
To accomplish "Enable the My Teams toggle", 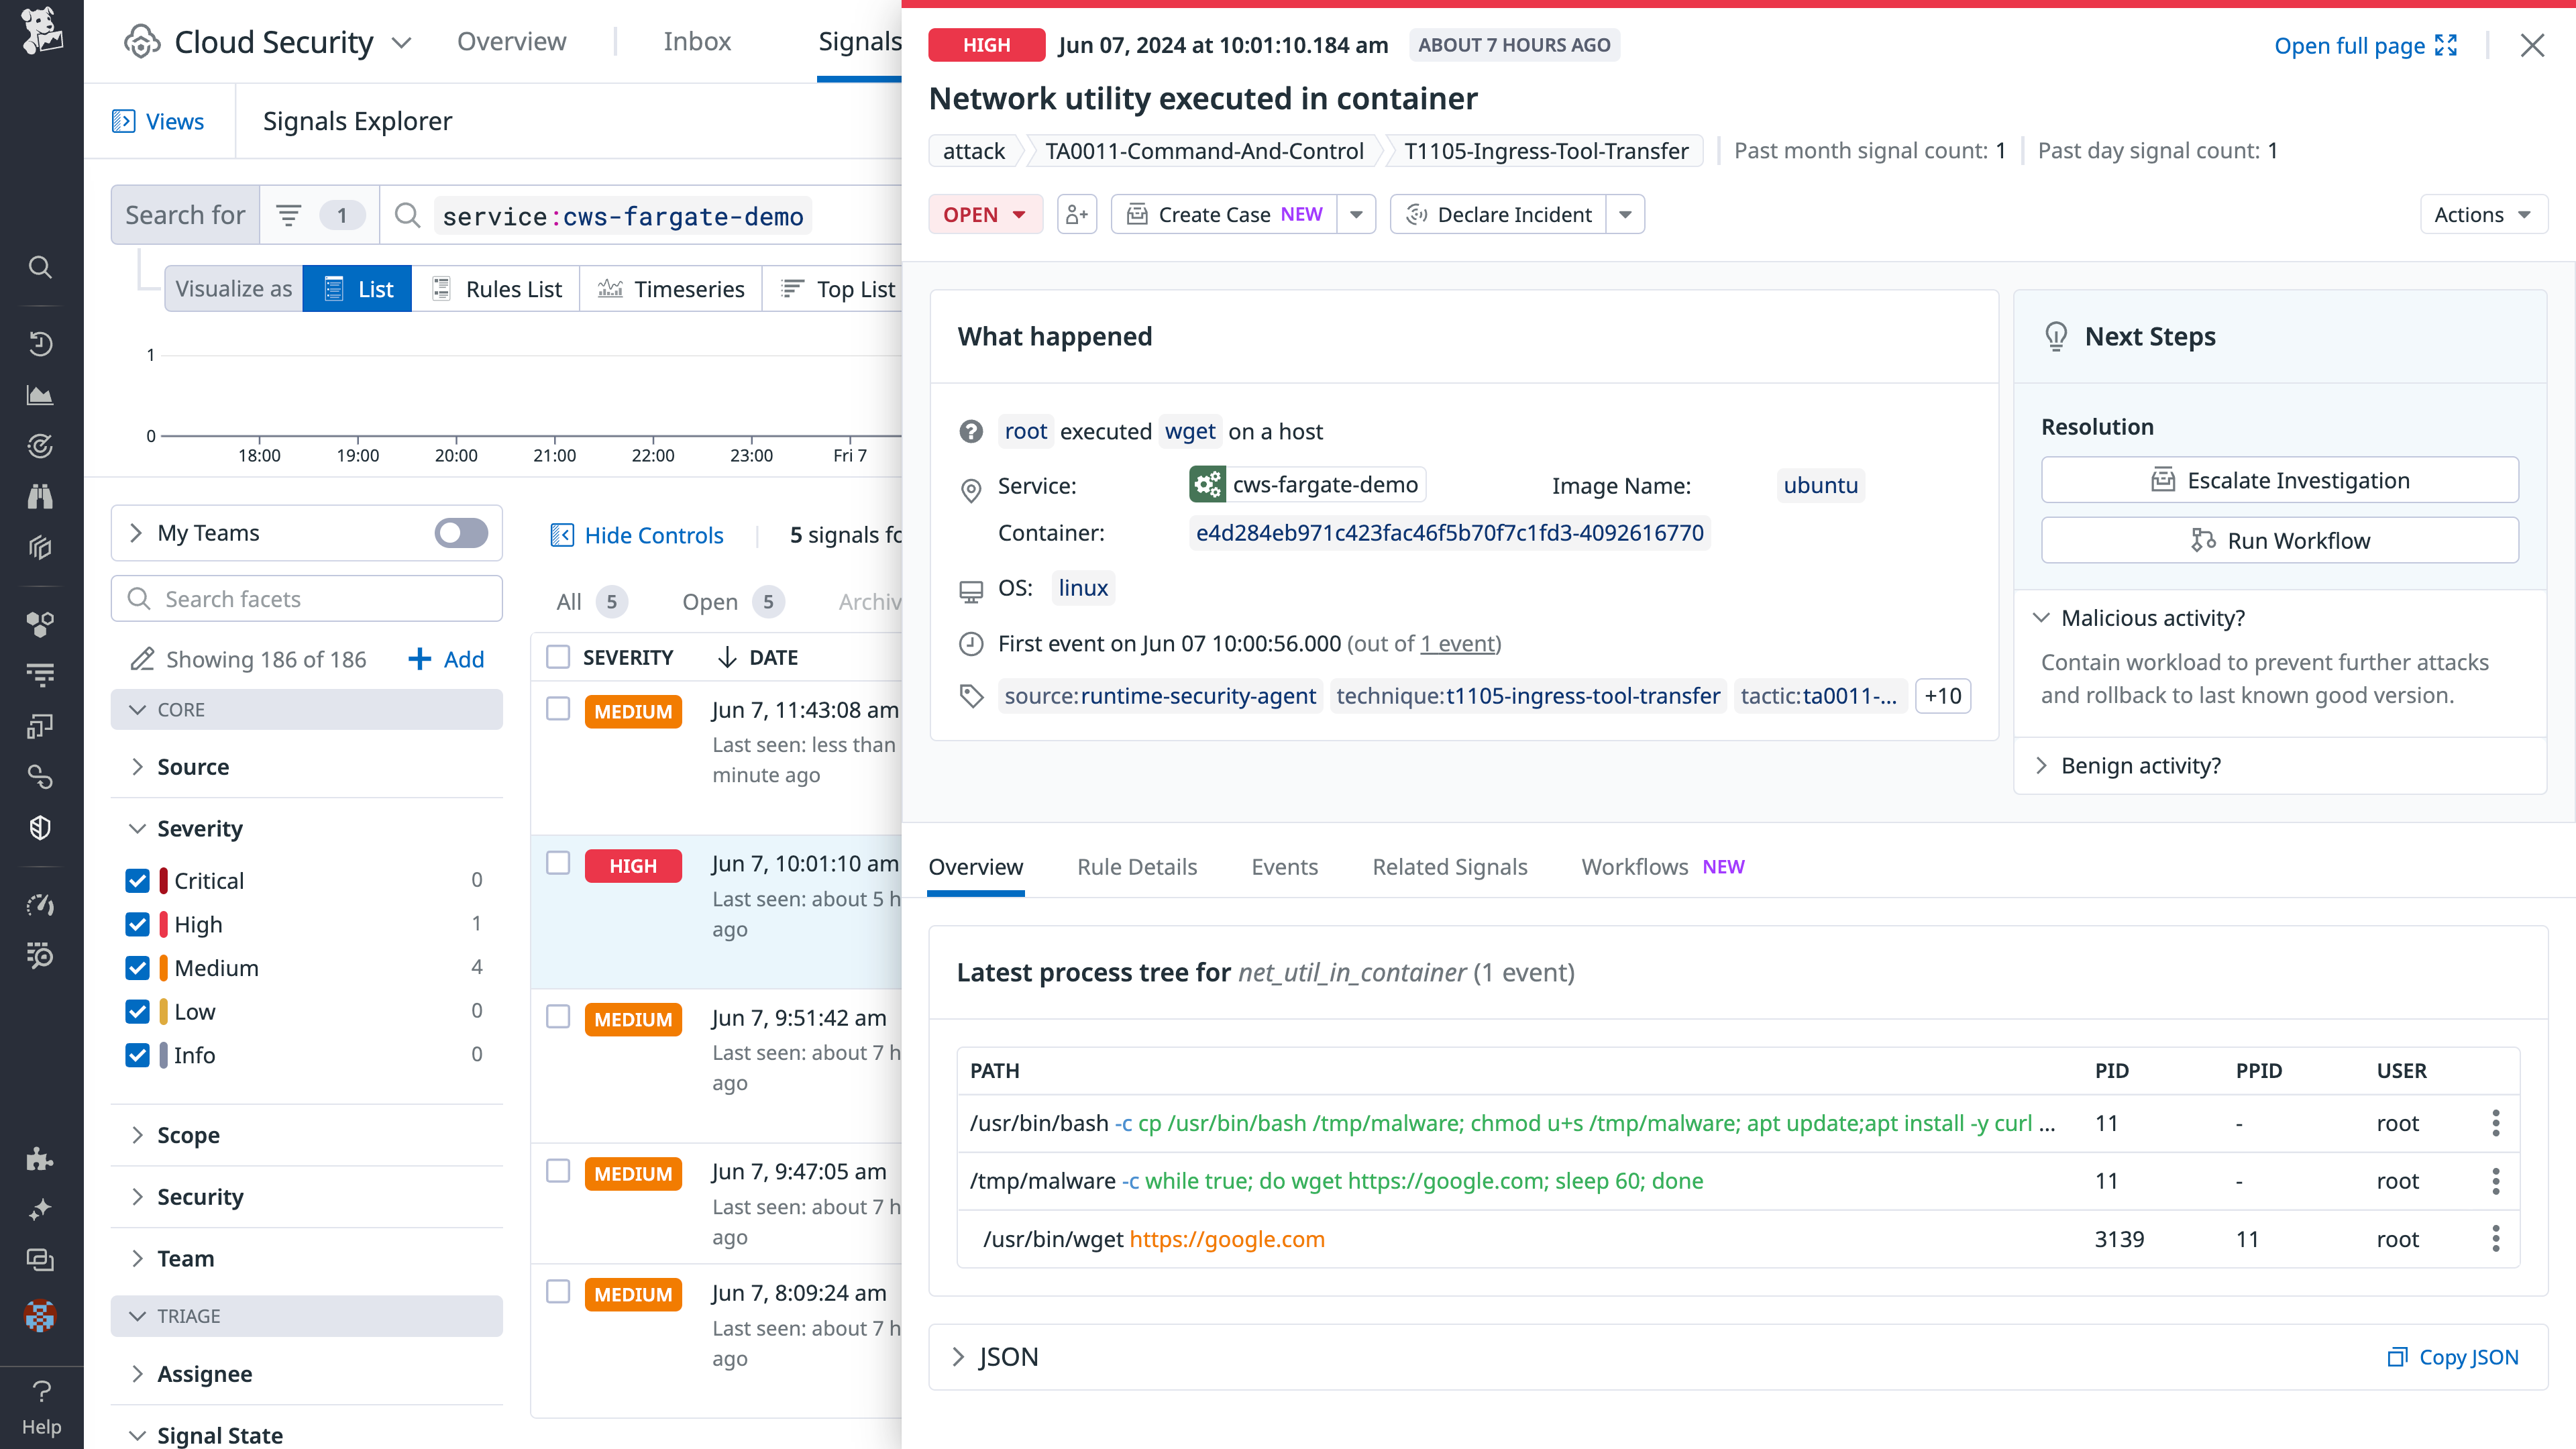I will point(459,533).
